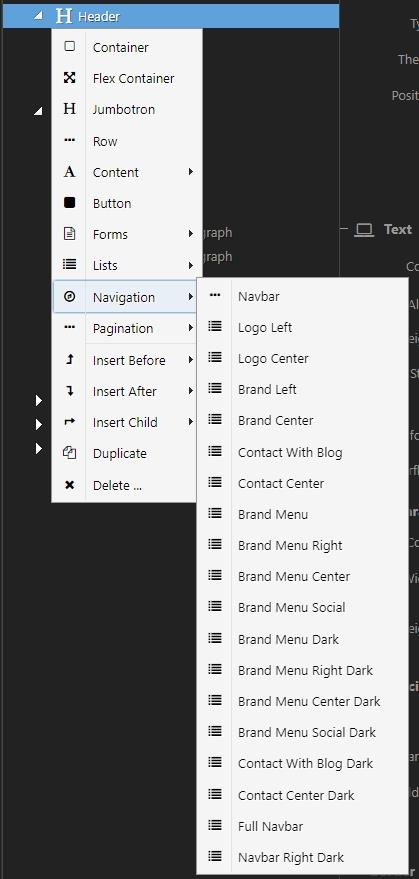
Task: Click the Duplicate copy icon
Action: click(70, 453)
